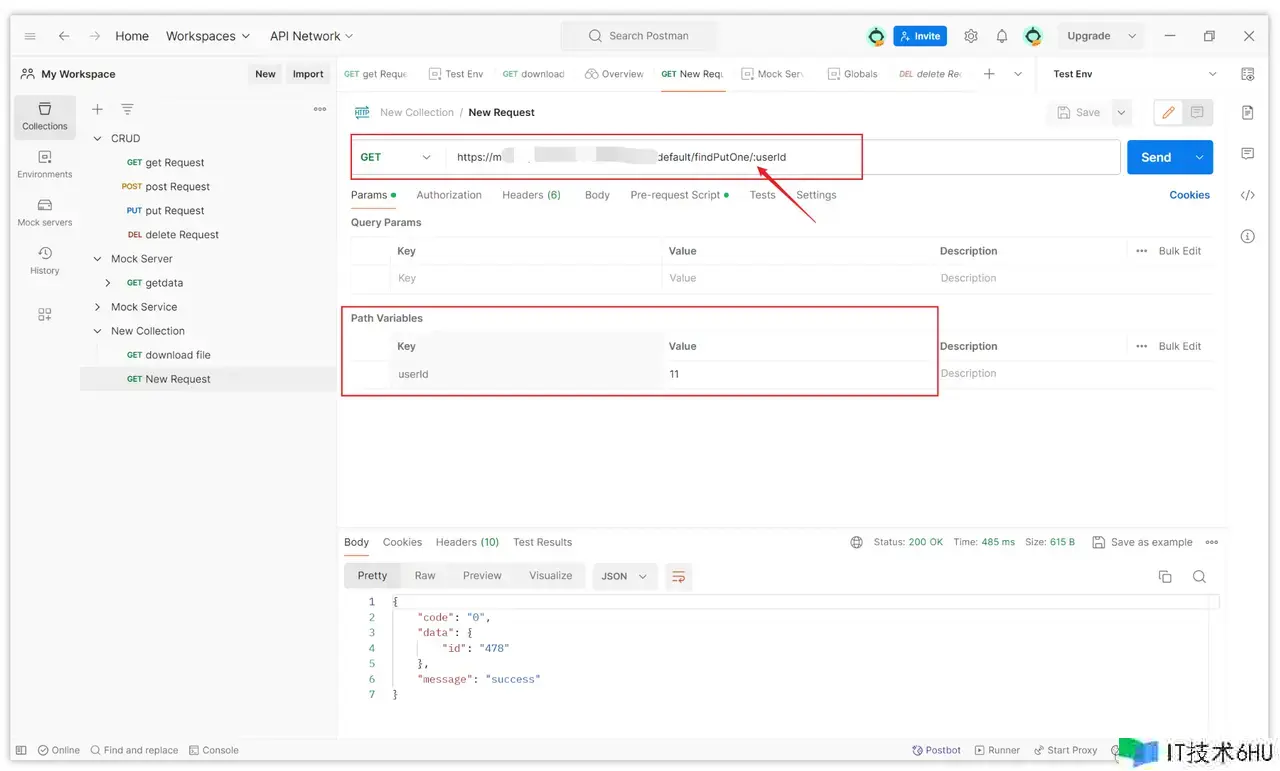
Task: Open the hamburger menu icon
Action: (x=30, y=36)
